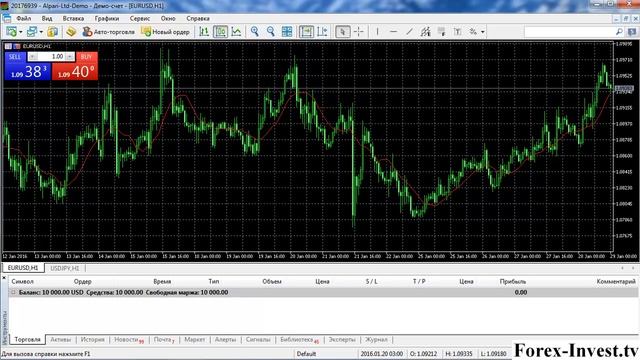
Task: Open the Торговля terminal tab
Action: point(27,340)
